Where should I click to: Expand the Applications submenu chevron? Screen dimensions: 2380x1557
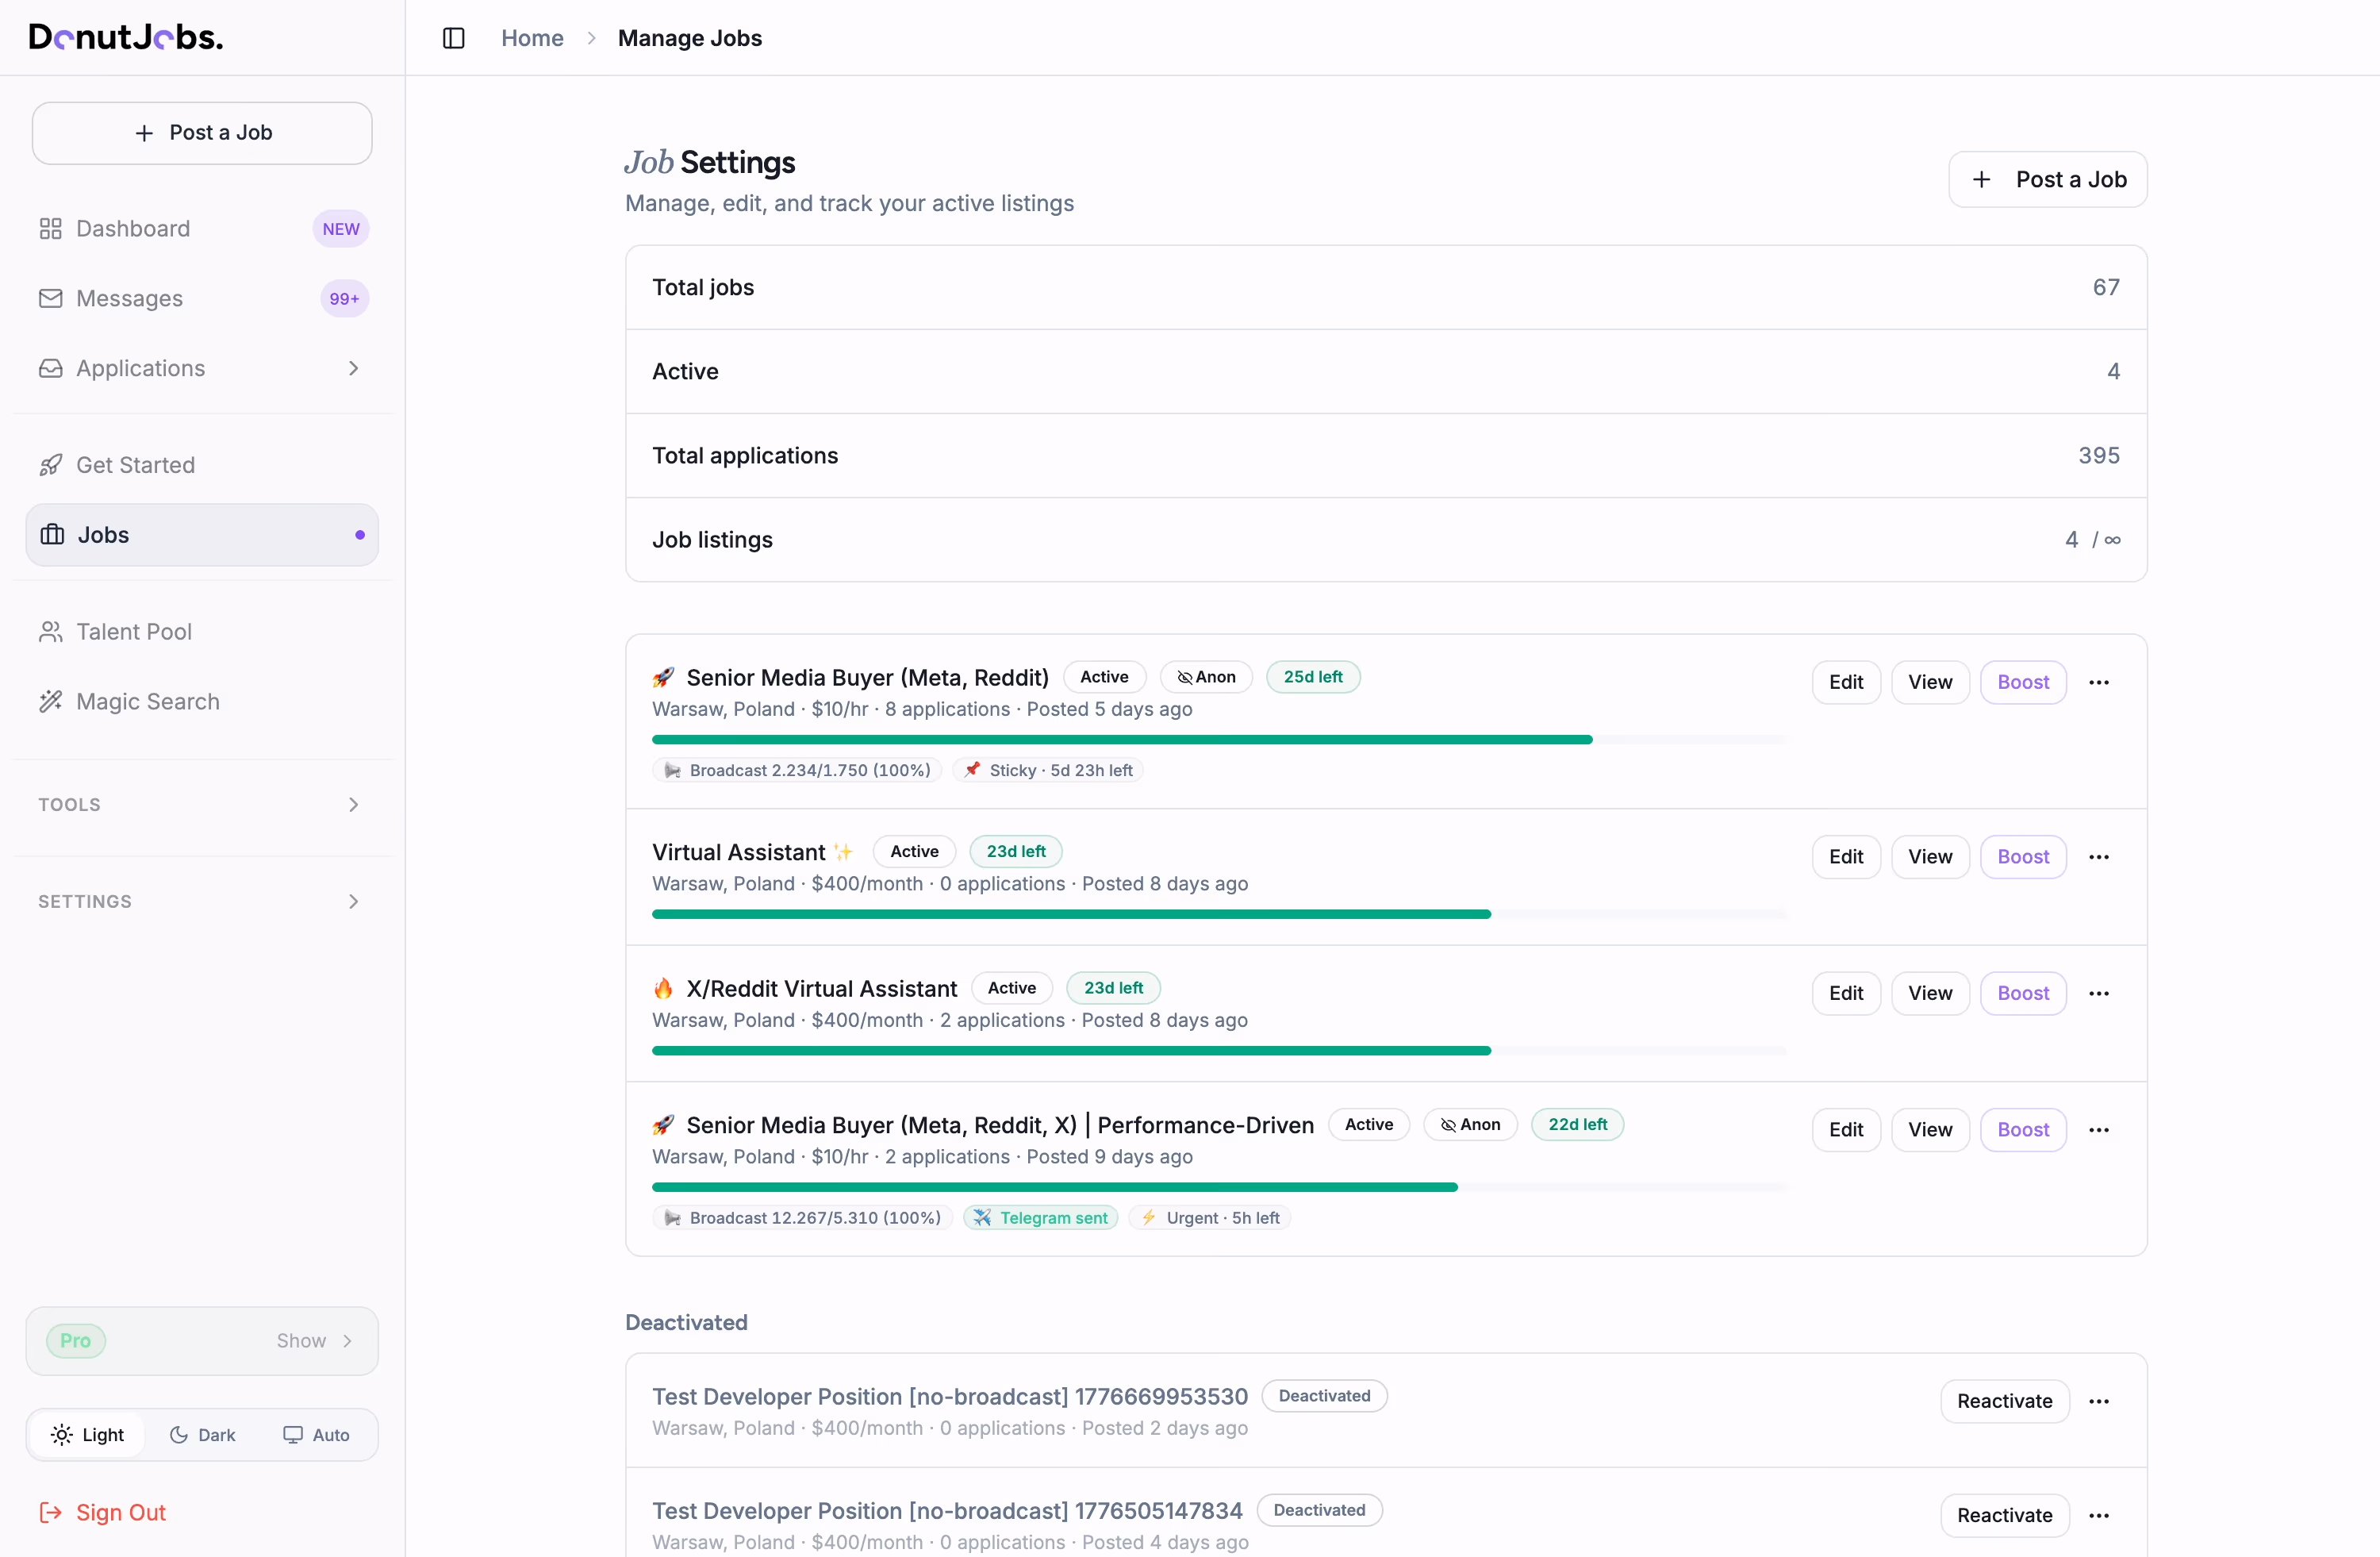353,368
